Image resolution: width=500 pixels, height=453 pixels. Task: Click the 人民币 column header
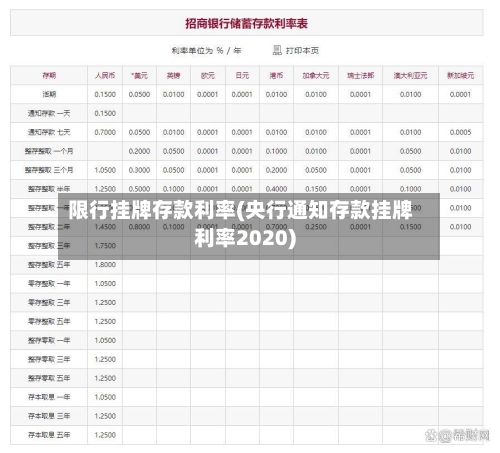pos(105,76)
